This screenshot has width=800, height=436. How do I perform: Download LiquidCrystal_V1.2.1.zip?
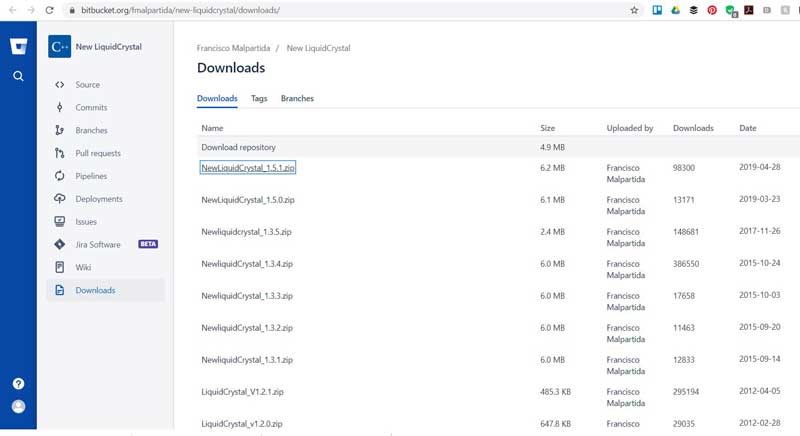[242, 392]
